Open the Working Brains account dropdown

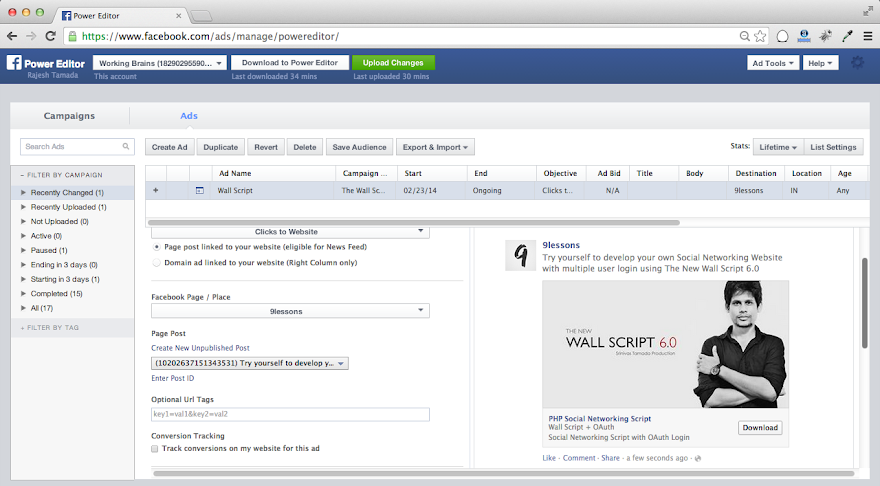point(160,63)
